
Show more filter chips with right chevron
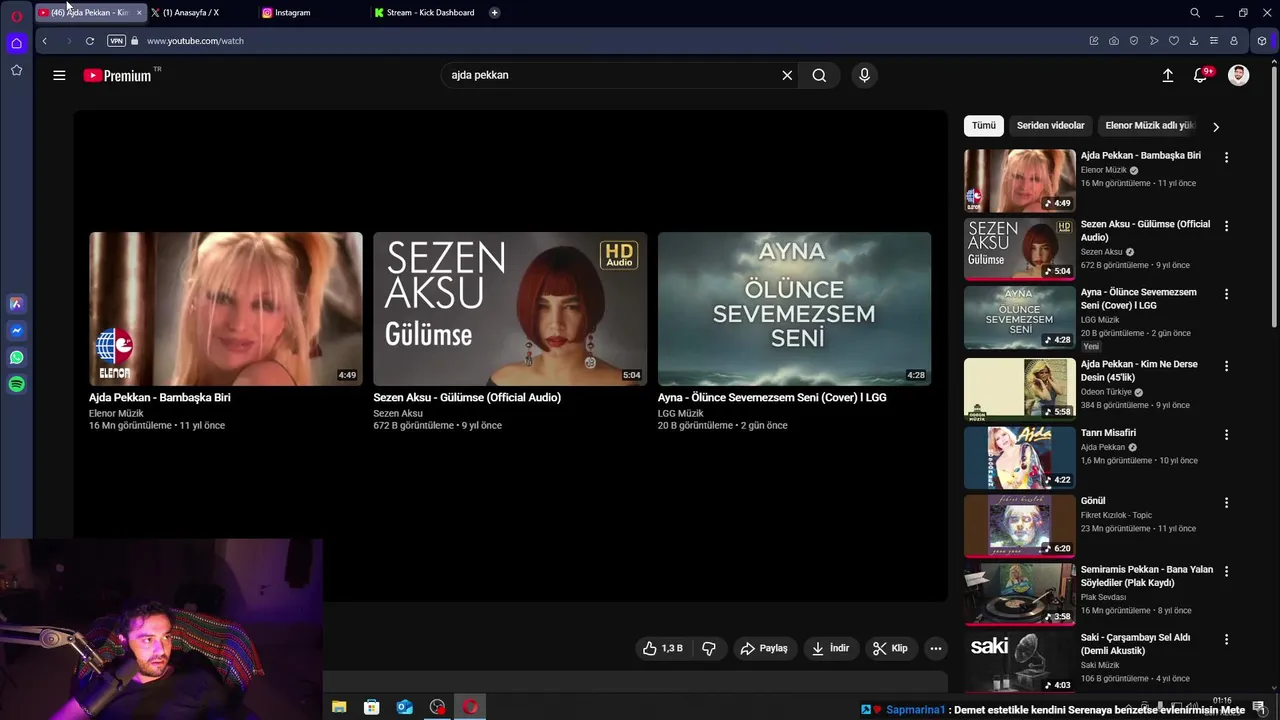[x=1216, y=127]
